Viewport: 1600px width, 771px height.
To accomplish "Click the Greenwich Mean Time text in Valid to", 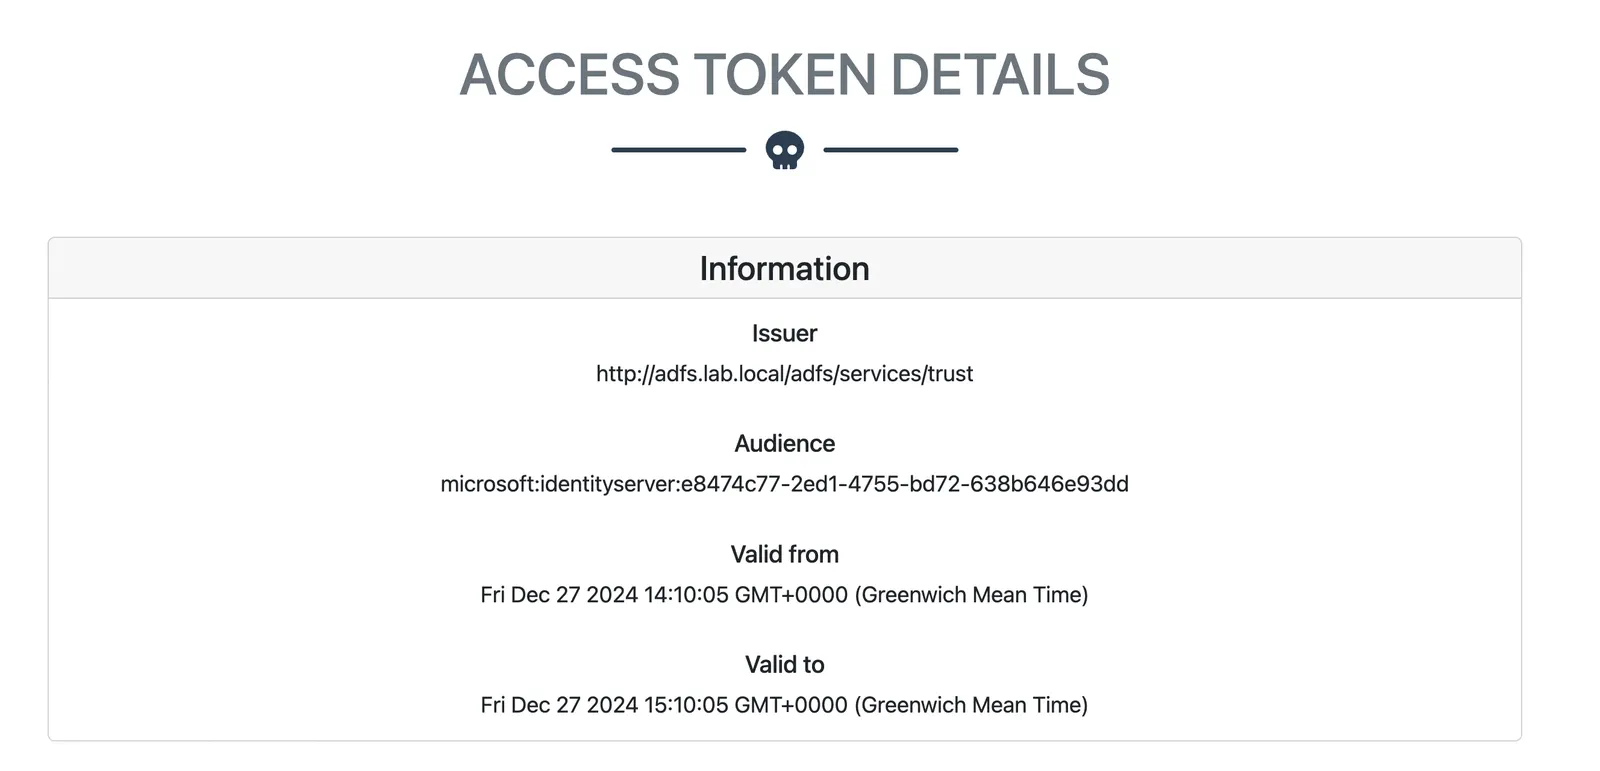I will pyautogui.click(x=971, y=705).
